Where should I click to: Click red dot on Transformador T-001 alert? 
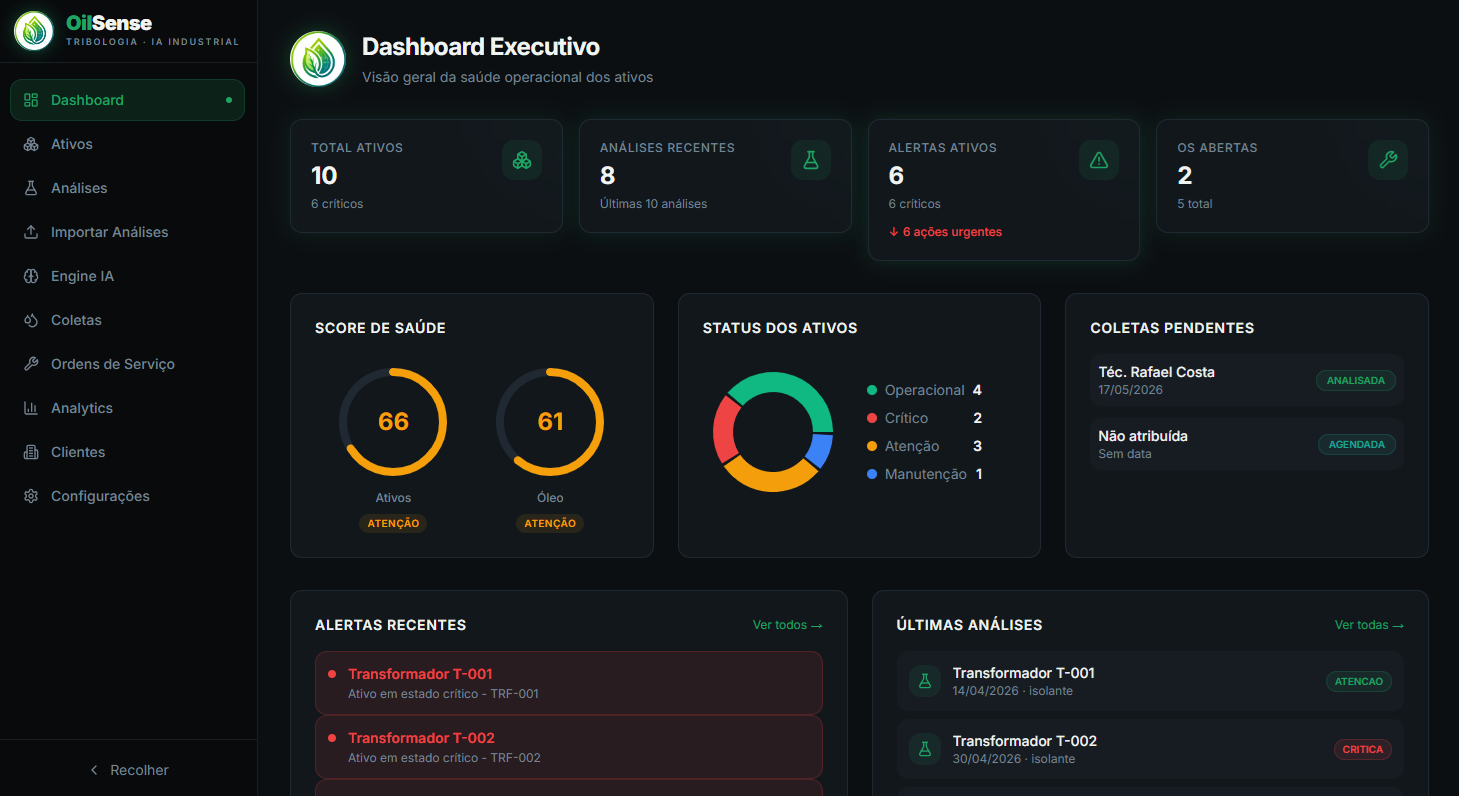click(332, 674)
